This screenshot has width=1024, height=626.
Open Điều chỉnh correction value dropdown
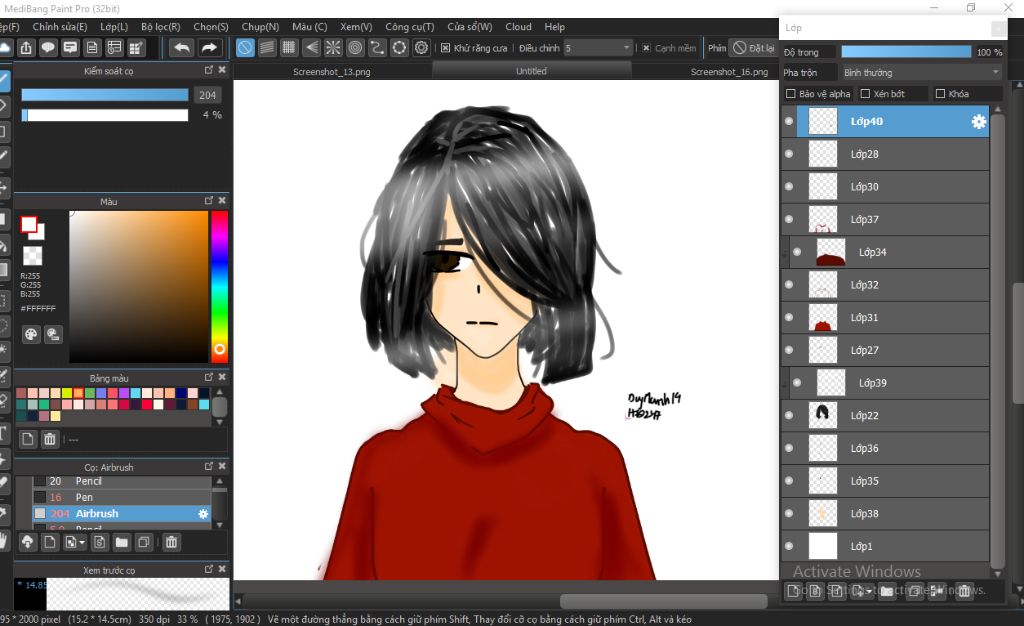(598, 48)
